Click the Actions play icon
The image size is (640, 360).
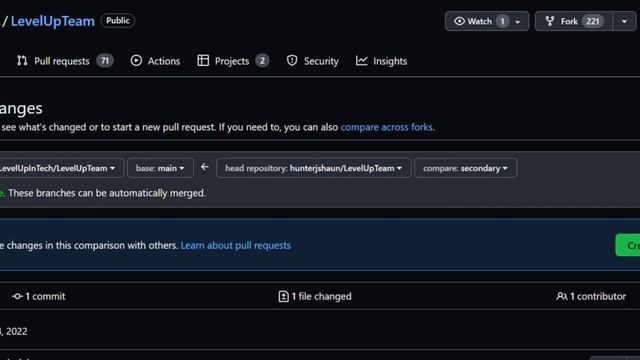[x=136, y=60]
